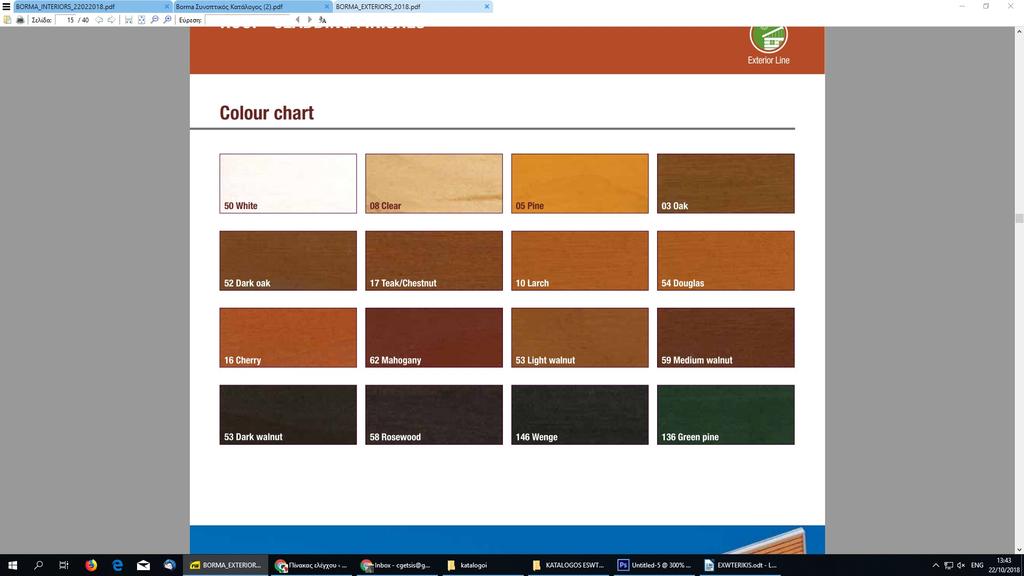1024x576 pixels.
Task: Switch to EXWTERIKIS.odt taskbar window
Action: point(741,566)
